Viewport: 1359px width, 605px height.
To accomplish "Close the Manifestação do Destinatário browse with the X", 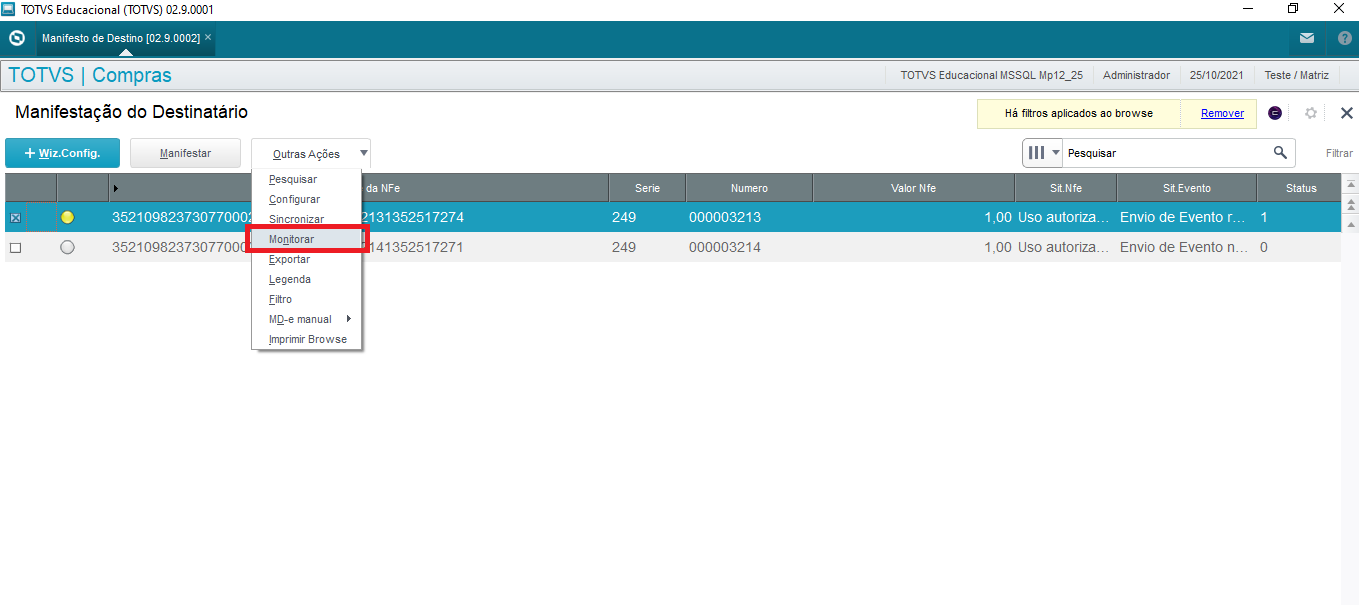I will (x=1346, y=113).
